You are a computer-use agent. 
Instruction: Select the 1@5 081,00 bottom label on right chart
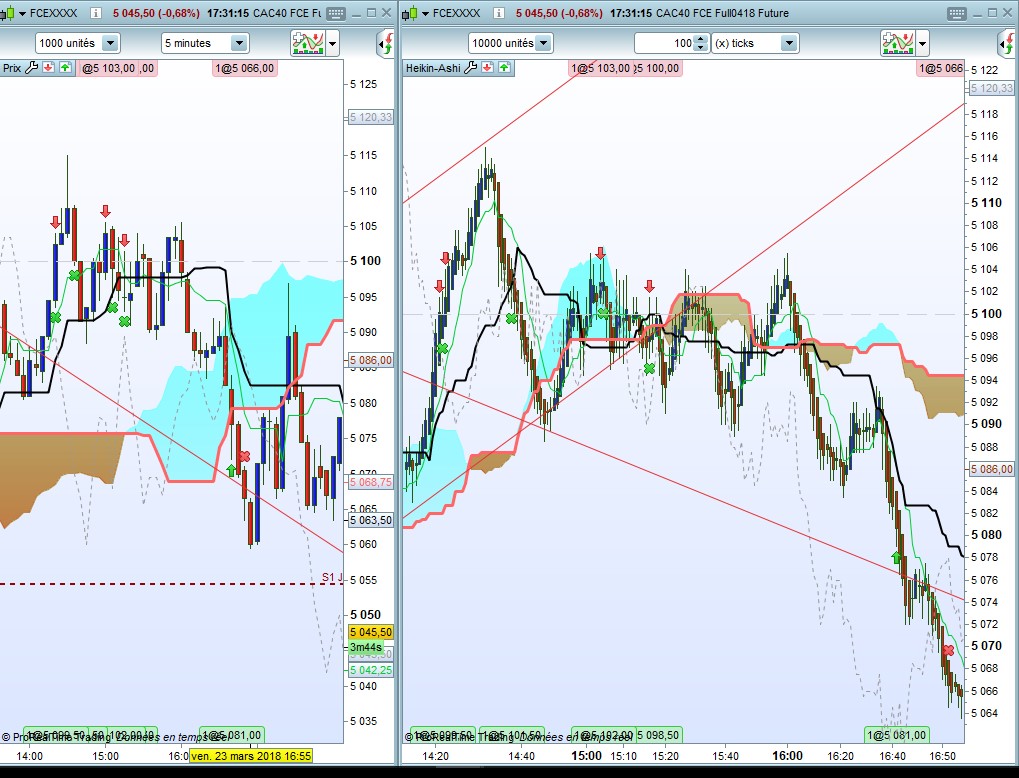pos(897,735)
